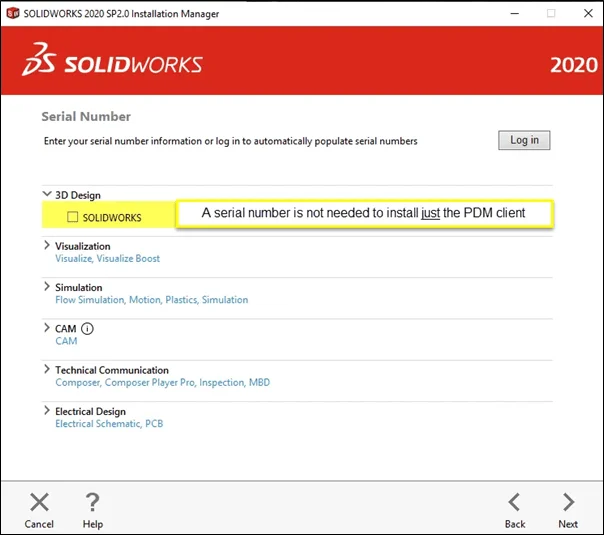Expand the Electrical Design section
This screenshot has width=604, height=535.
tap(47, 411)
